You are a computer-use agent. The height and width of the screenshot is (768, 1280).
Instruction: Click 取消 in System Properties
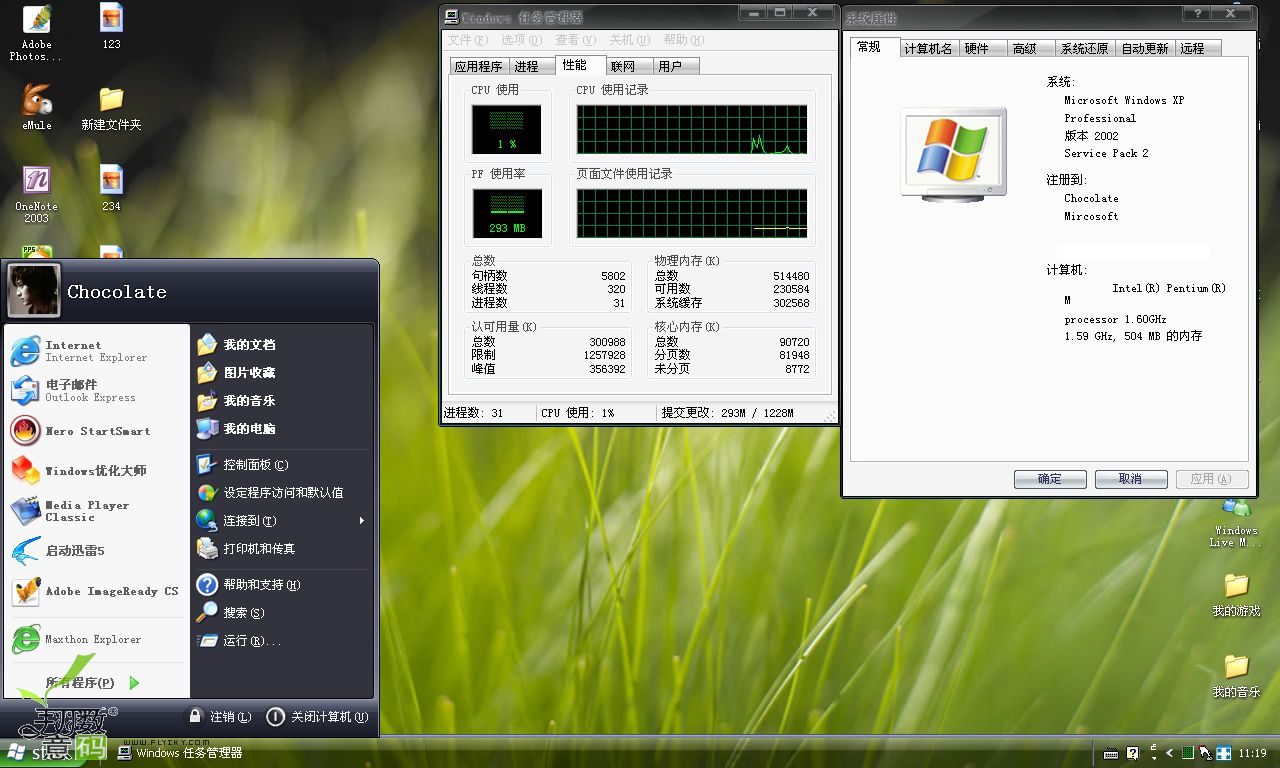point(1131,479)
